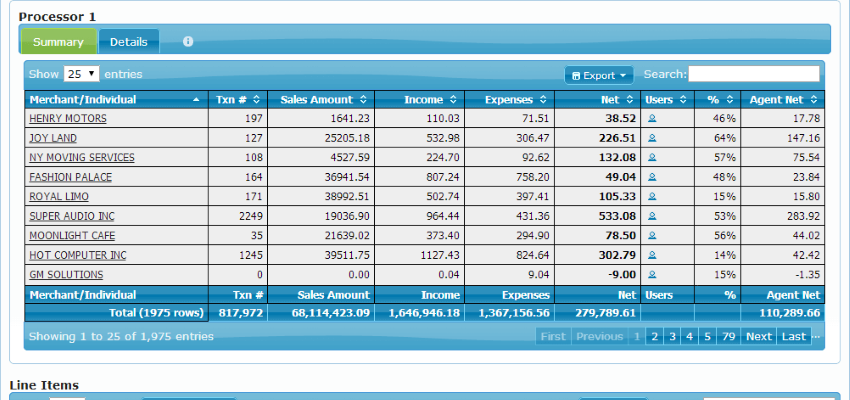Open users icon for HOT COMPUTER INC
This screenshot has width=850, height=400.
pos(652,255)
